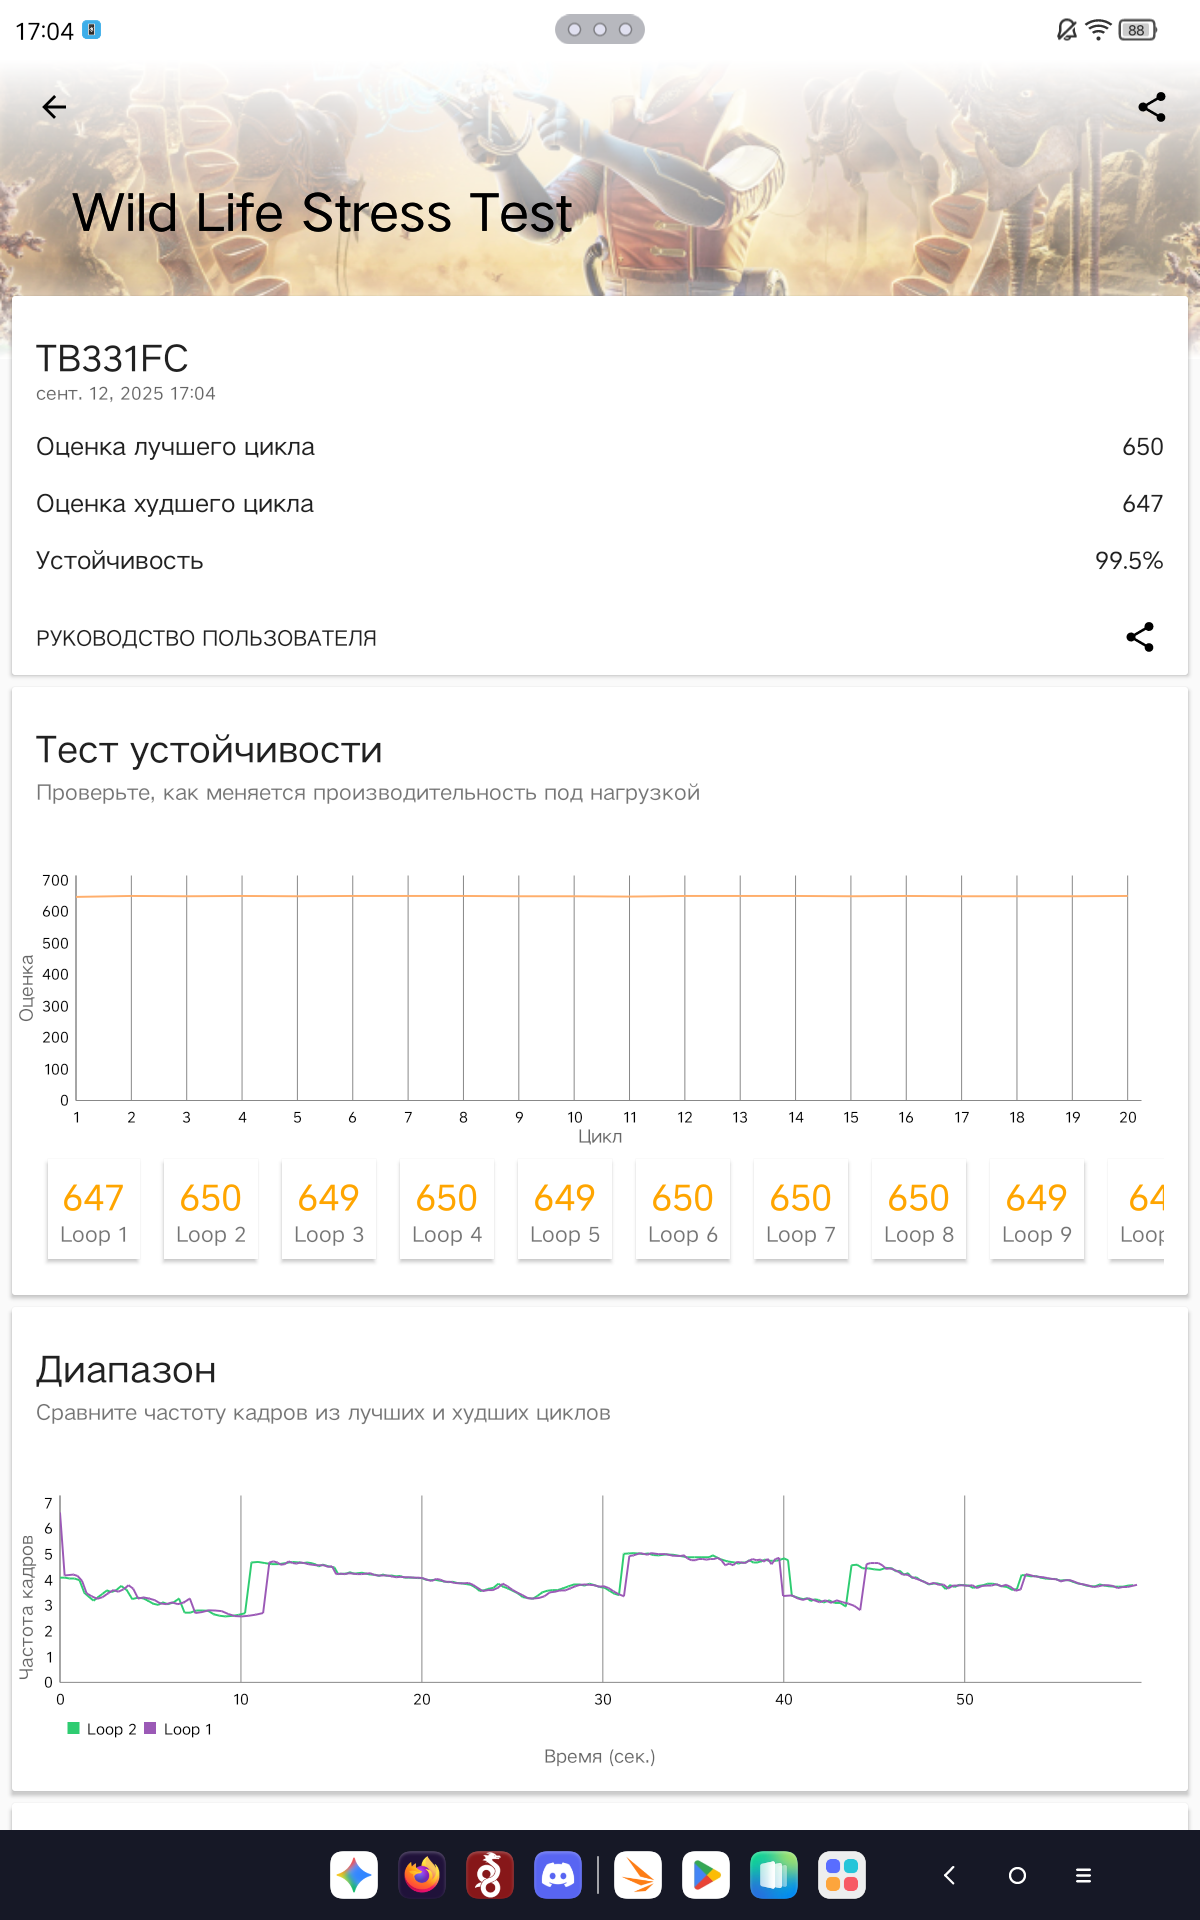This screenshot has width=1200, height=1920.
Task: Open recent apps via three-line button
Action: click(1083, 1875)
